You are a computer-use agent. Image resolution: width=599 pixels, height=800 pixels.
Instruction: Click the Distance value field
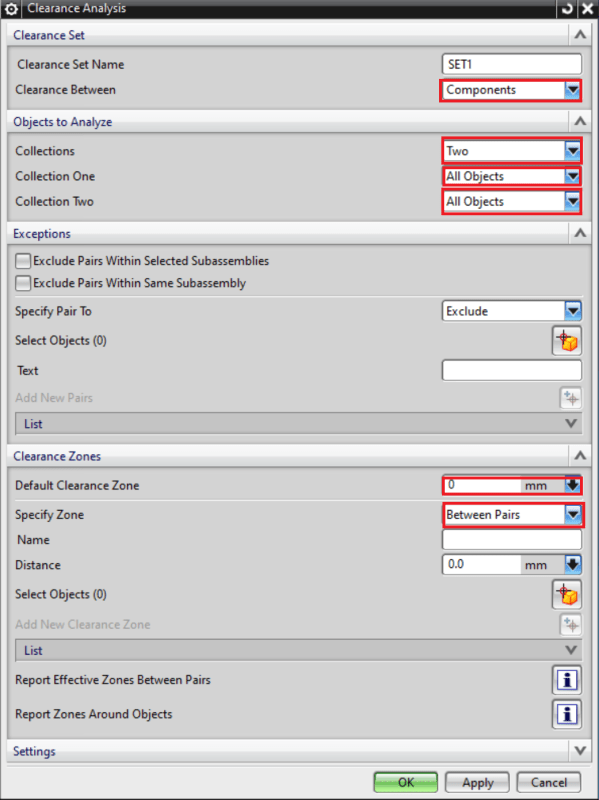(x=482, y=565)
